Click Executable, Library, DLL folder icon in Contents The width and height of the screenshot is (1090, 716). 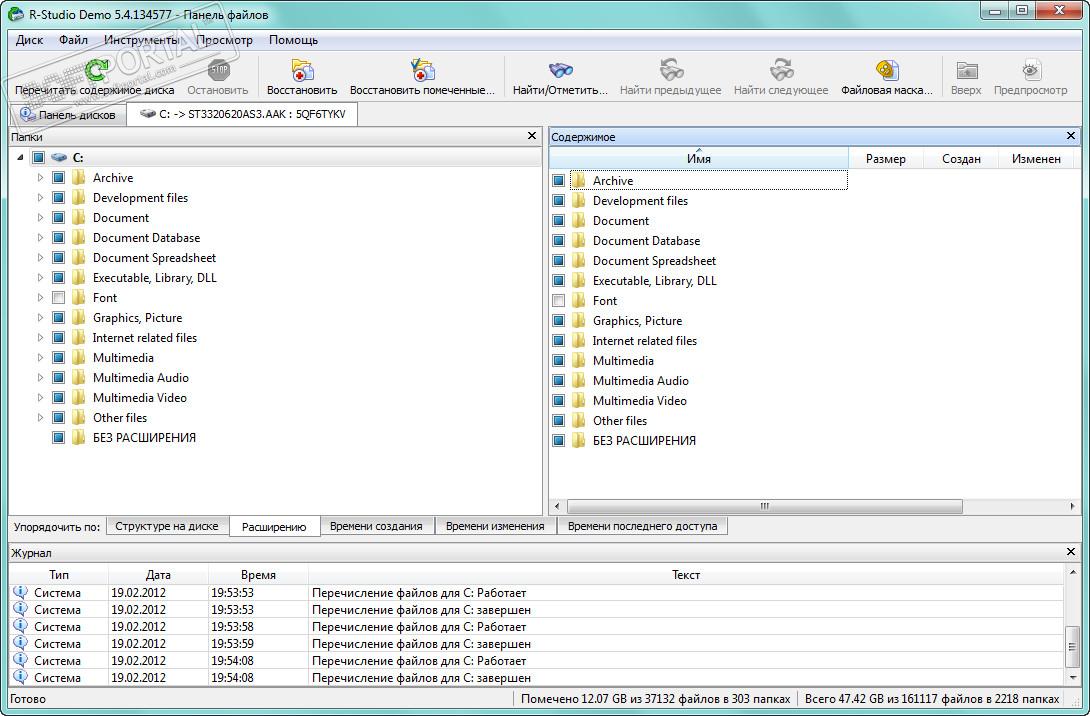click(578, 281)
